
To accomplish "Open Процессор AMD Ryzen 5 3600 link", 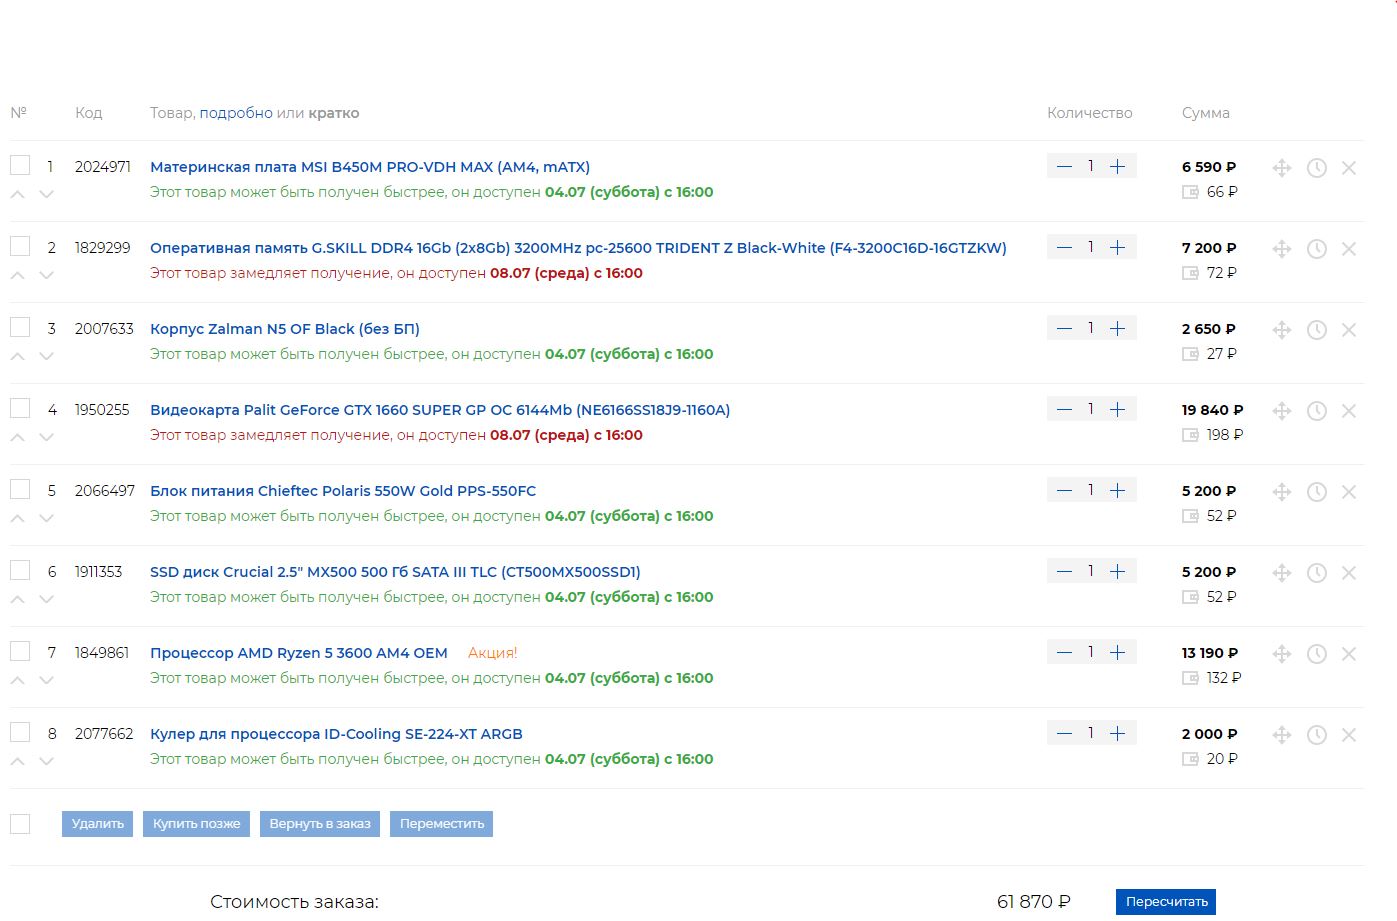I will click(299, 653).
